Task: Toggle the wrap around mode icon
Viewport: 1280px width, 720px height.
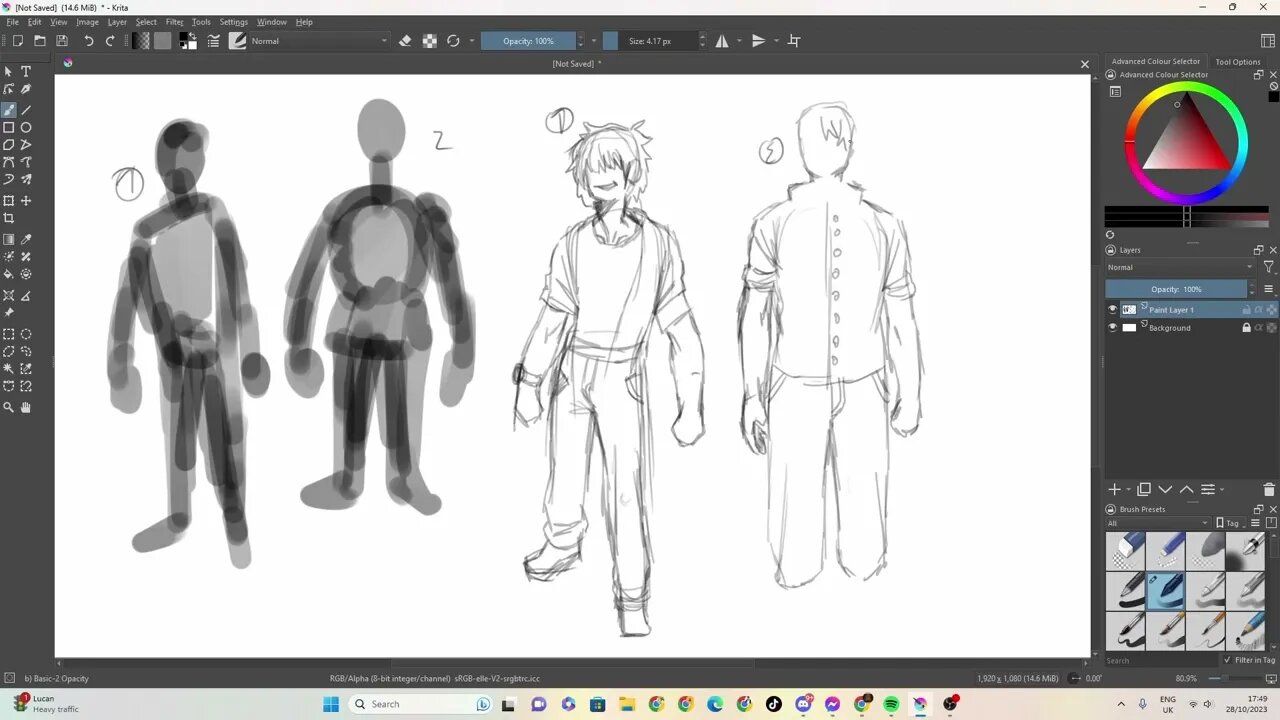Action: (x=794, y=41)
